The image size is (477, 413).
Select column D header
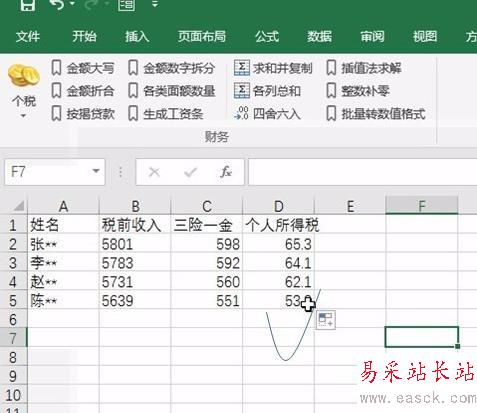pyautogui.click(x=278, y=206)
